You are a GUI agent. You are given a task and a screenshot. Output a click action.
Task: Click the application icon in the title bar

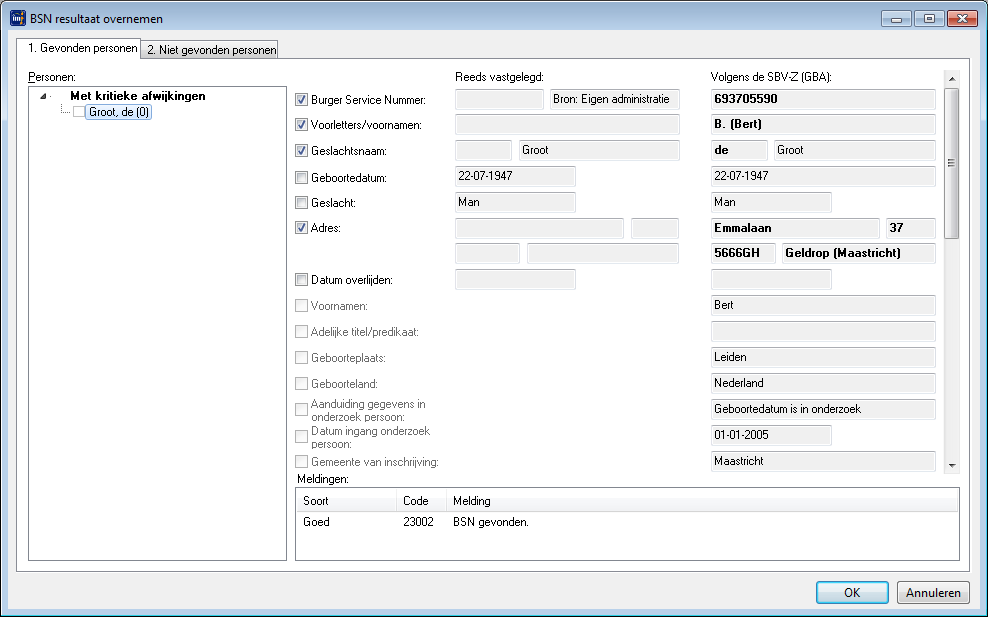[18, 18]
